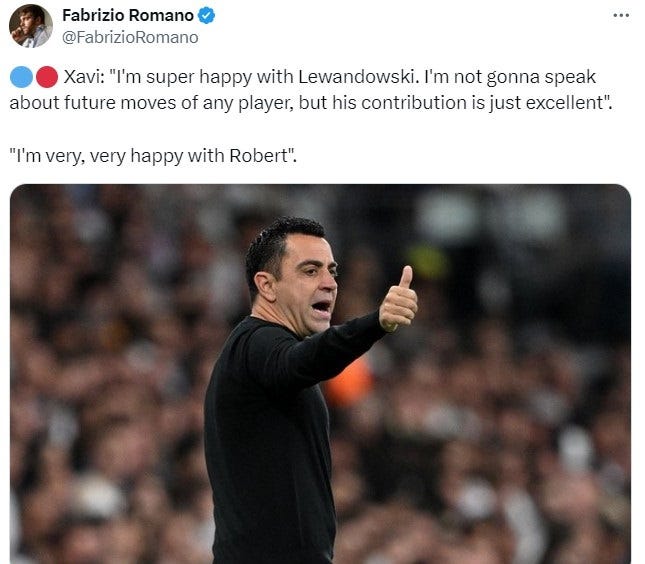Viewport: 645px width, 564px height.
Task: Click the orange blur behind the man's arm
Action: [349, 383]
